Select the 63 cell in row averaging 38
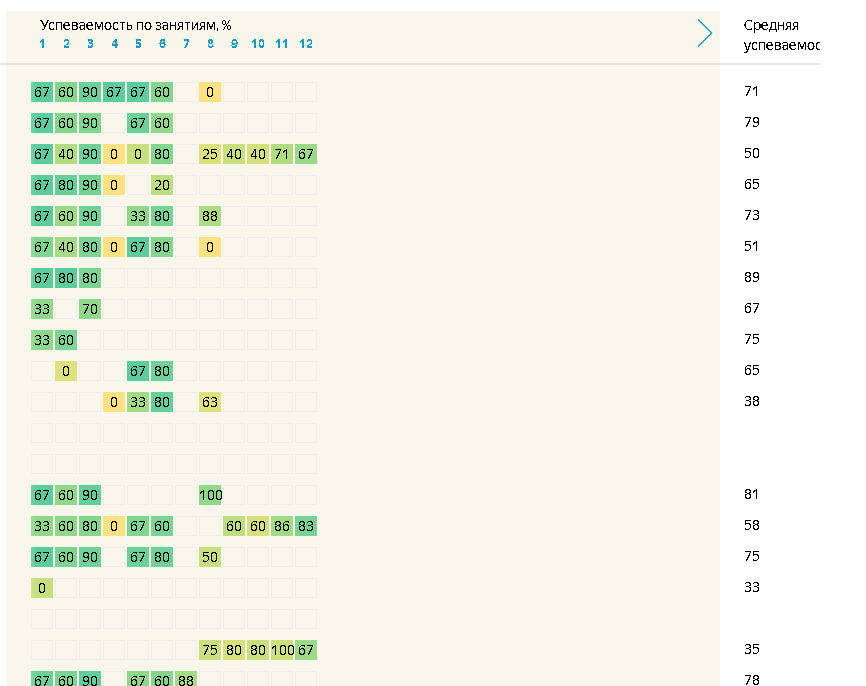This screenshot has width=866, height=686. click(210, 402)
